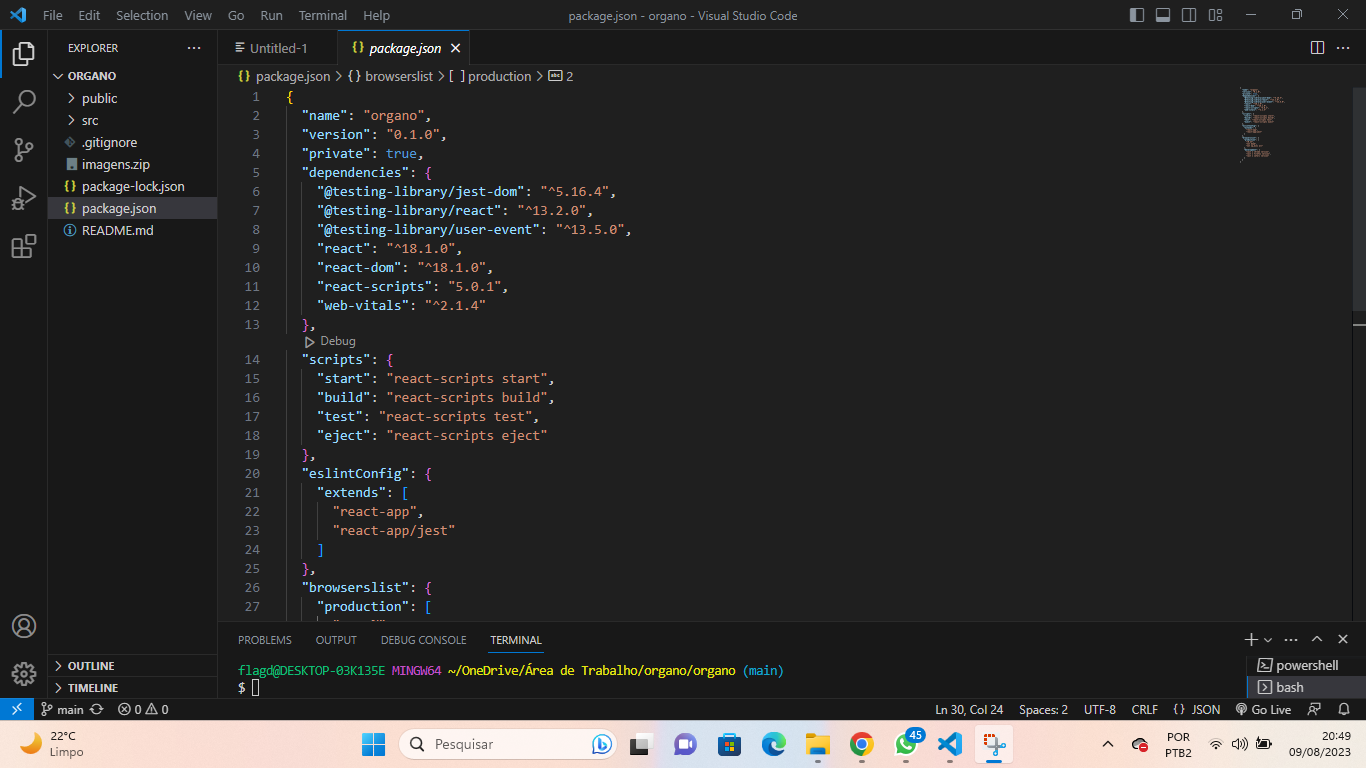1366x768 pixels.
Task: Select package.json breadcrumb segment
Action: click(284, 76)
